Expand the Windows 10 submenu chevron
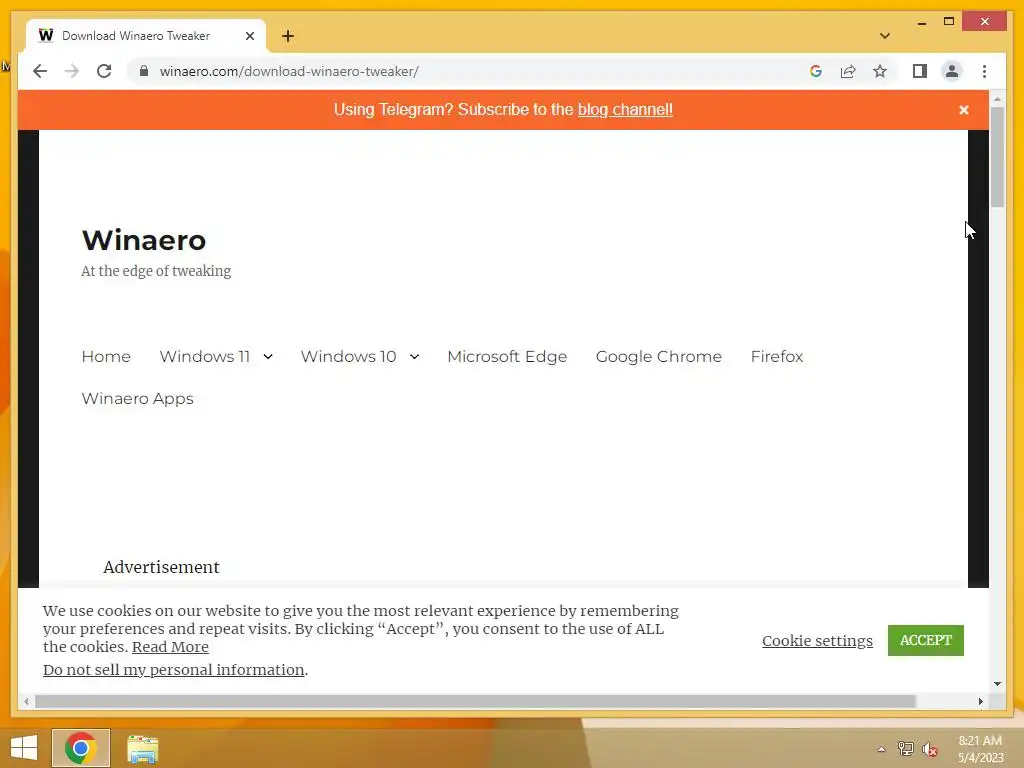1024x768 pixels. coord(414,357)
